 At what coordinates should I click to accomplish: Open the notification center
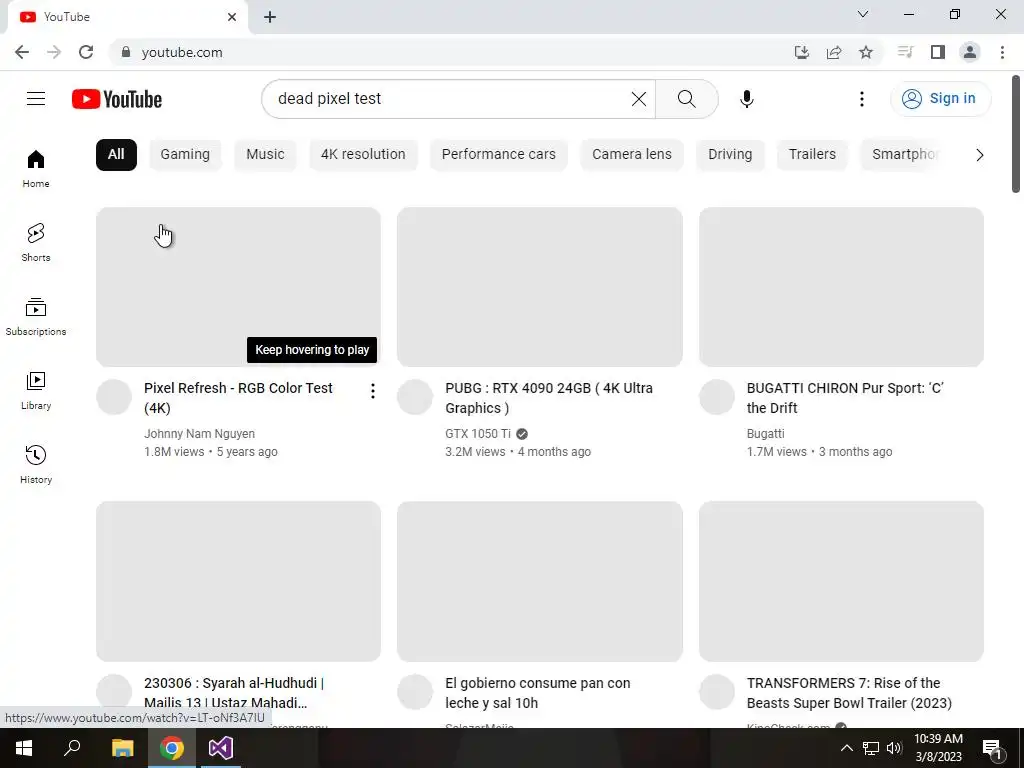[992, 748]
